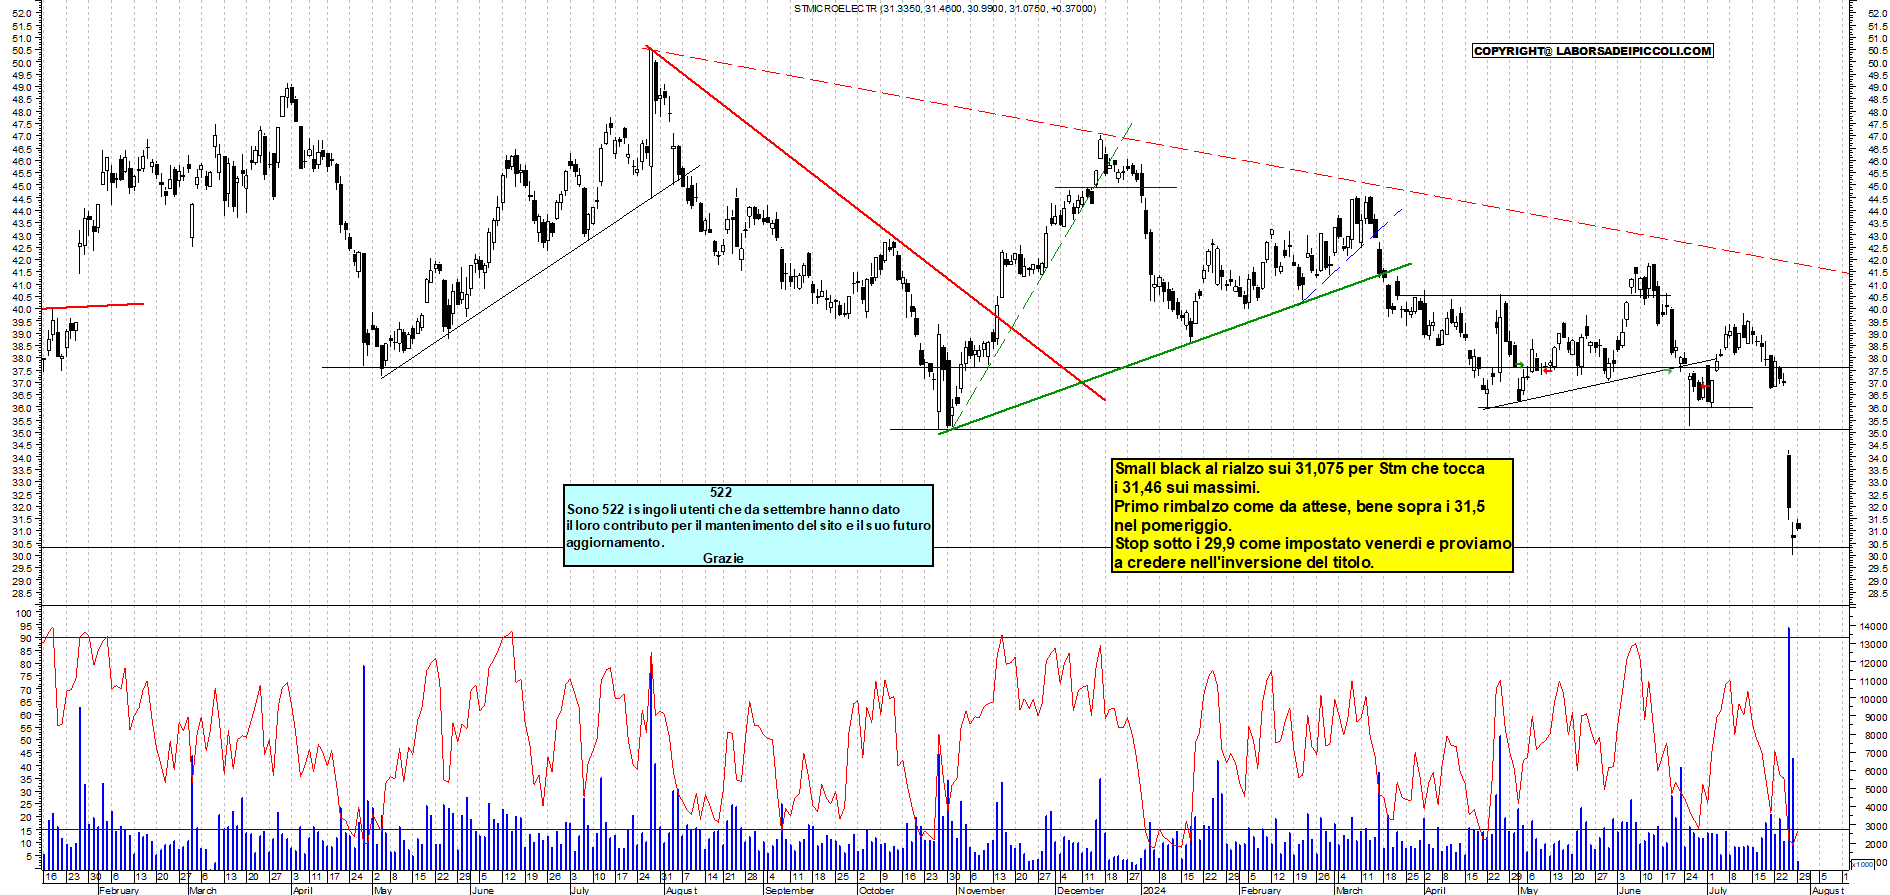1890x895 pixels.
Task: Click the bold '522' heading in the cyan box
Action: click(x=721, y=492)
